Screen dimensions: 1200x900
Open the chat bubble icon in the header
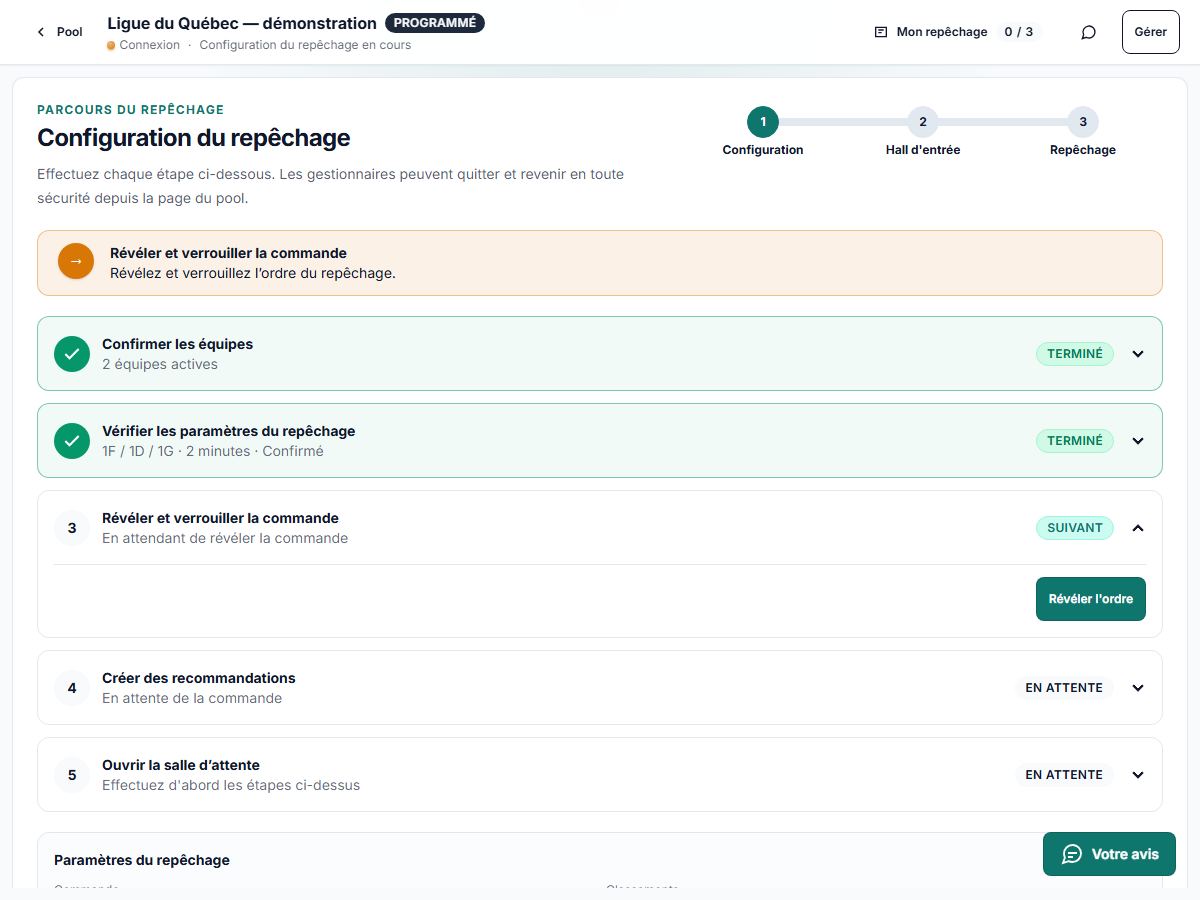1089,32
